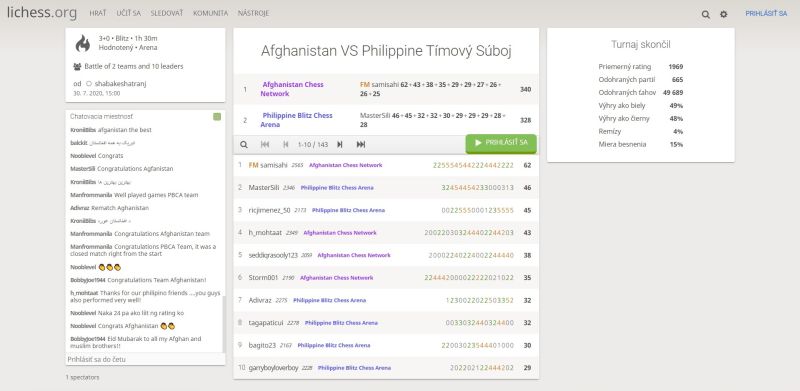Open Philippine Blitz Chess Arena team in standings header
This screenshot has height=391, width=800.
[296, 120]
